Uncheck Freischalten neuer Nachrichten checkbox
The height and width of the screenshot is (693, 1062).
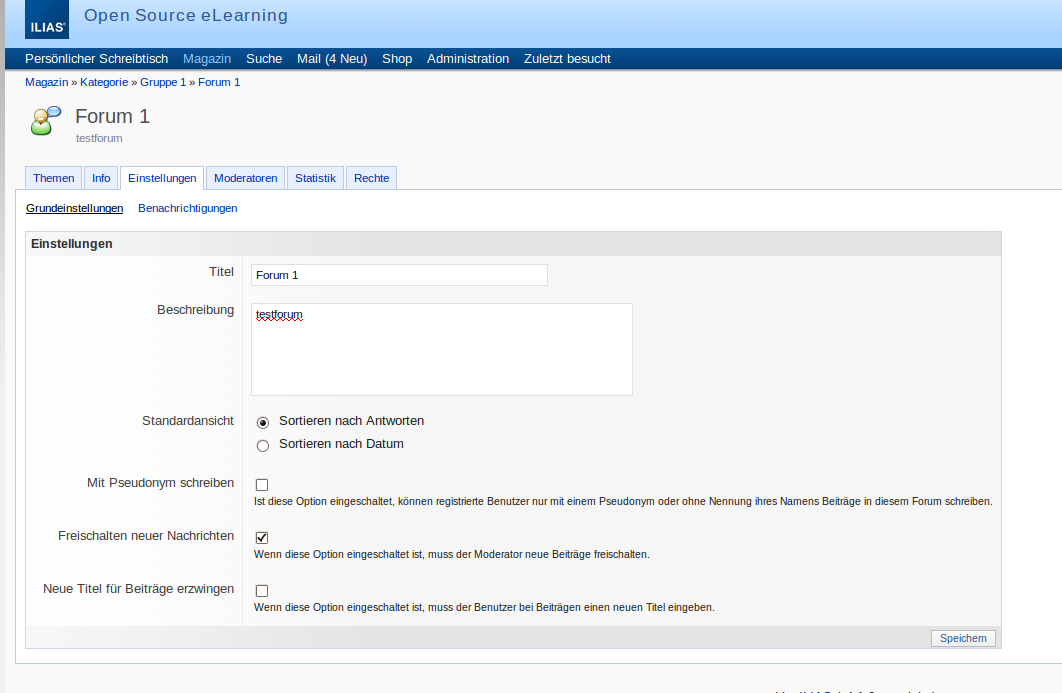(262, 538)
